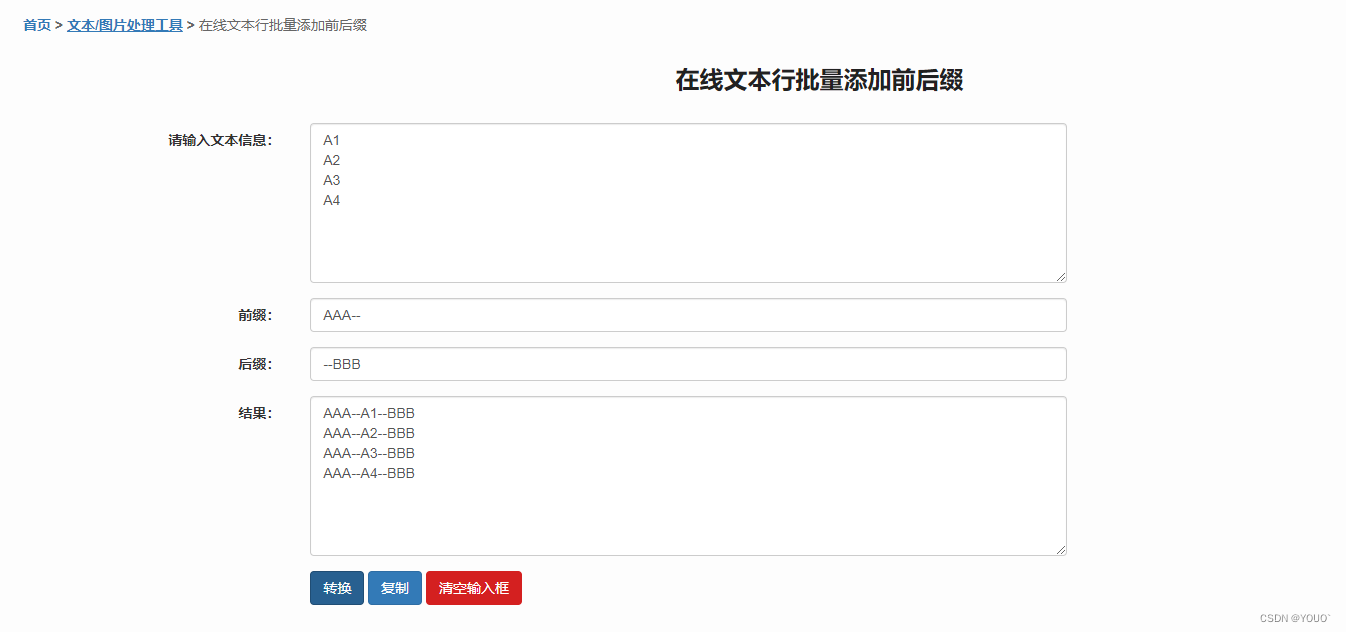Click into the 后缀 input field

point(688,364)
